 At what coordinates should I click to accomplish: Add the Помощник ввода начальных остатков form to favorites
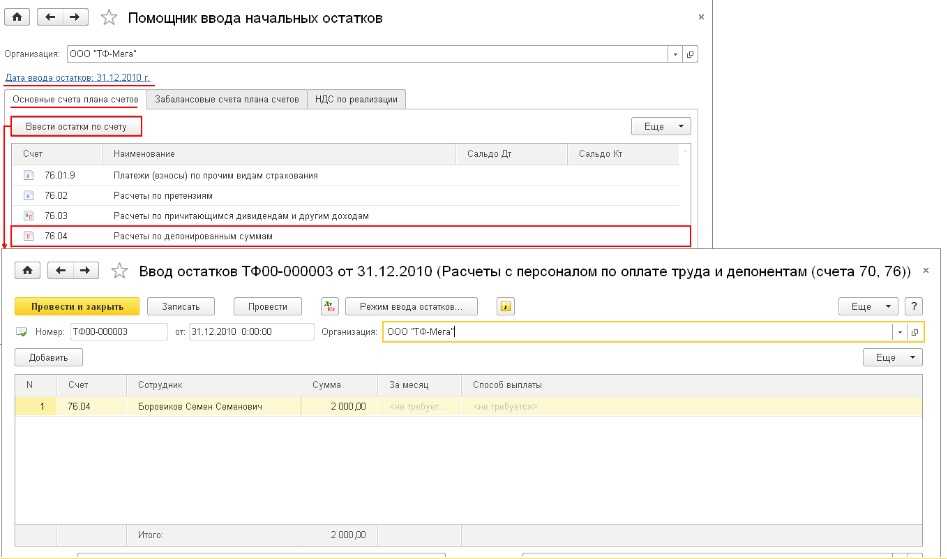(x=110, y=18)
